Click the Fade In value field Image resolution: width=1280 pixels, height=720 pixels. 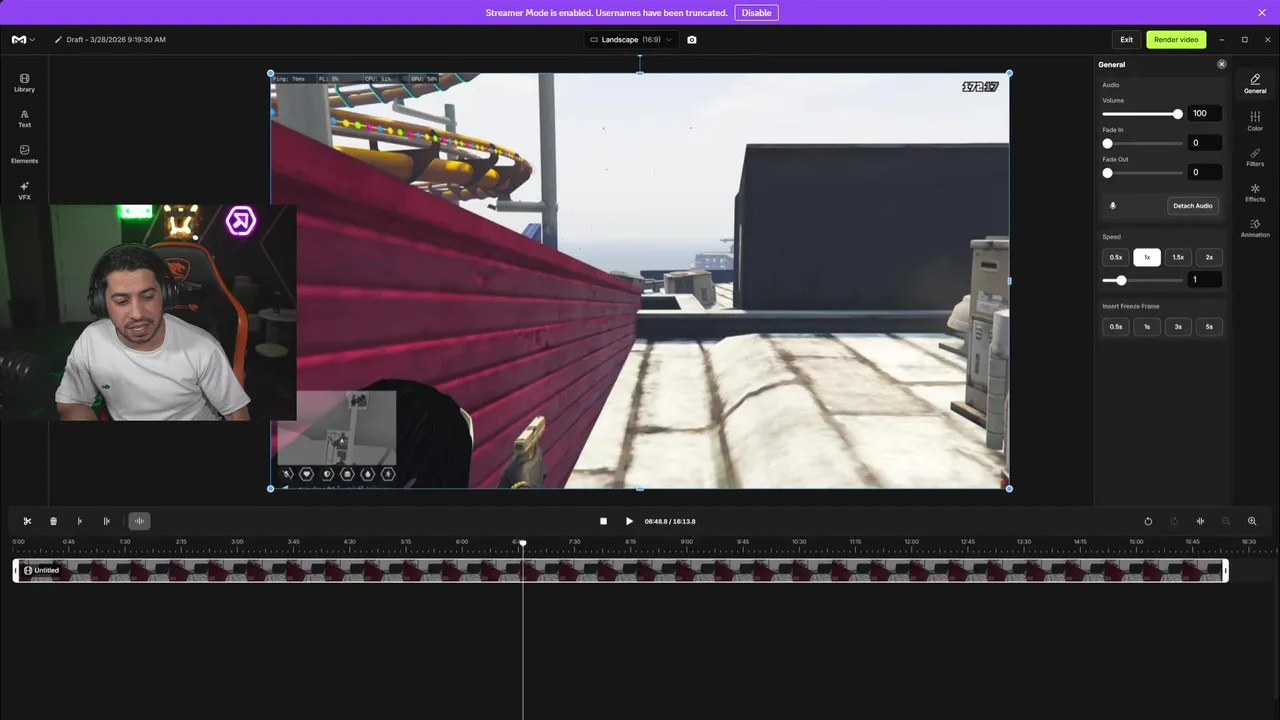click(x=1205, y=143)
